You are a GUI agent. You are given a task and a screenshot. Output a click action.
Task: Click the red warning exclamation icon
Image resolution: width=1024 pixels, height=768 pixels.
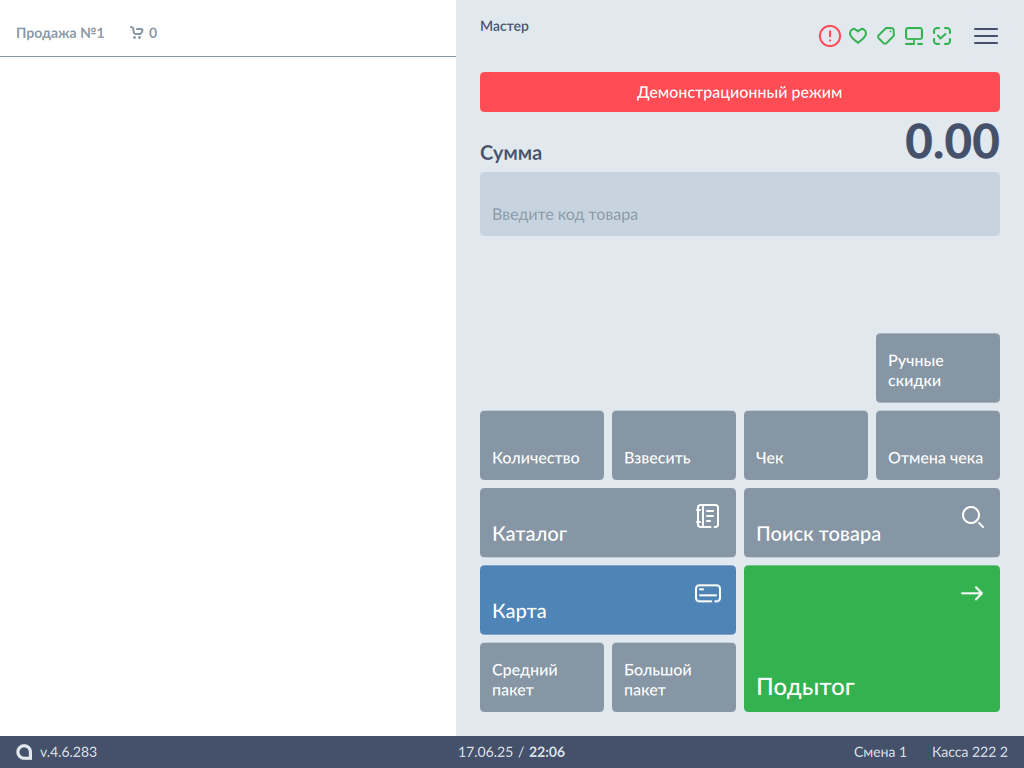[830, 36]
